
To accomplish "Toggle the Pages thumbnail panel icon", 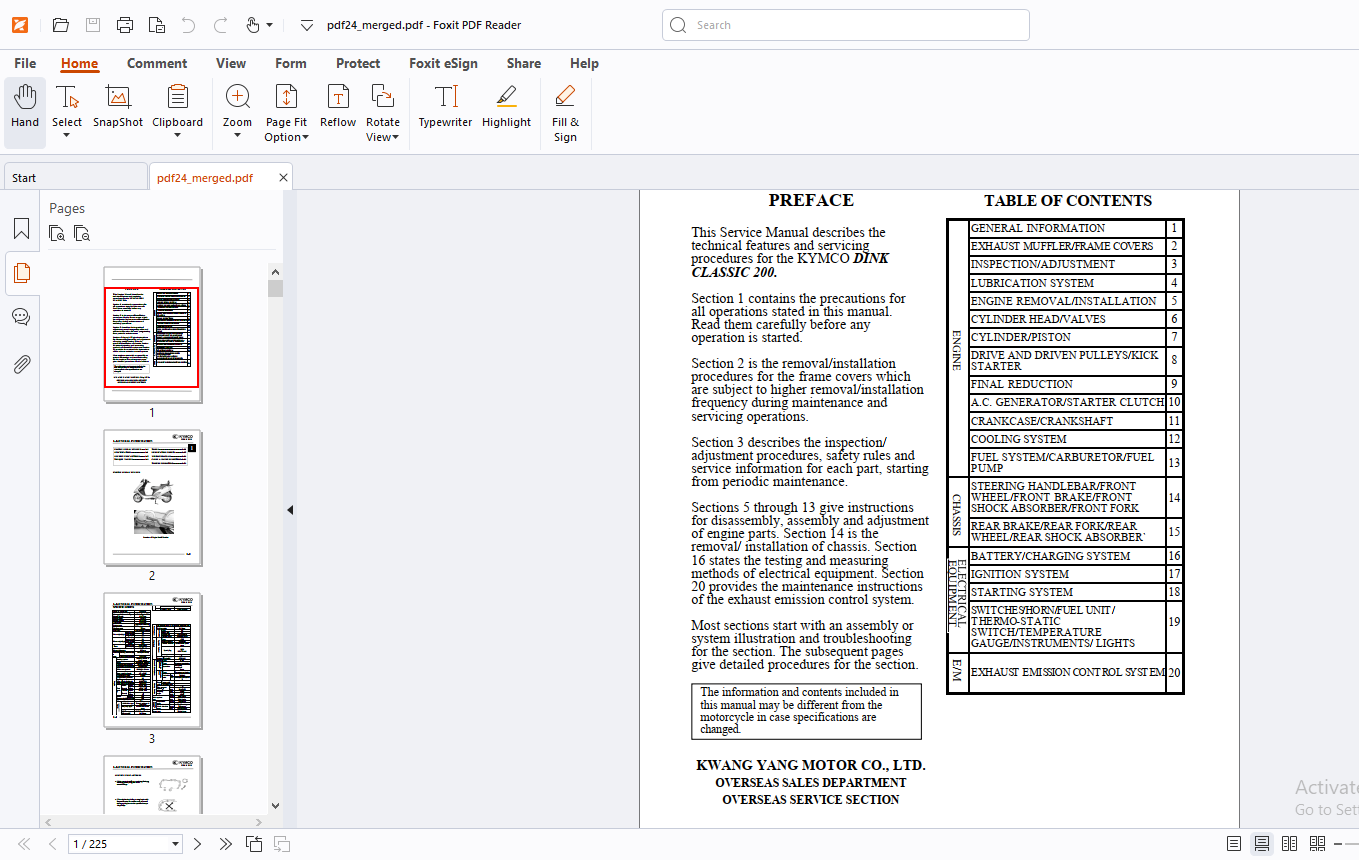I will 21,273.
